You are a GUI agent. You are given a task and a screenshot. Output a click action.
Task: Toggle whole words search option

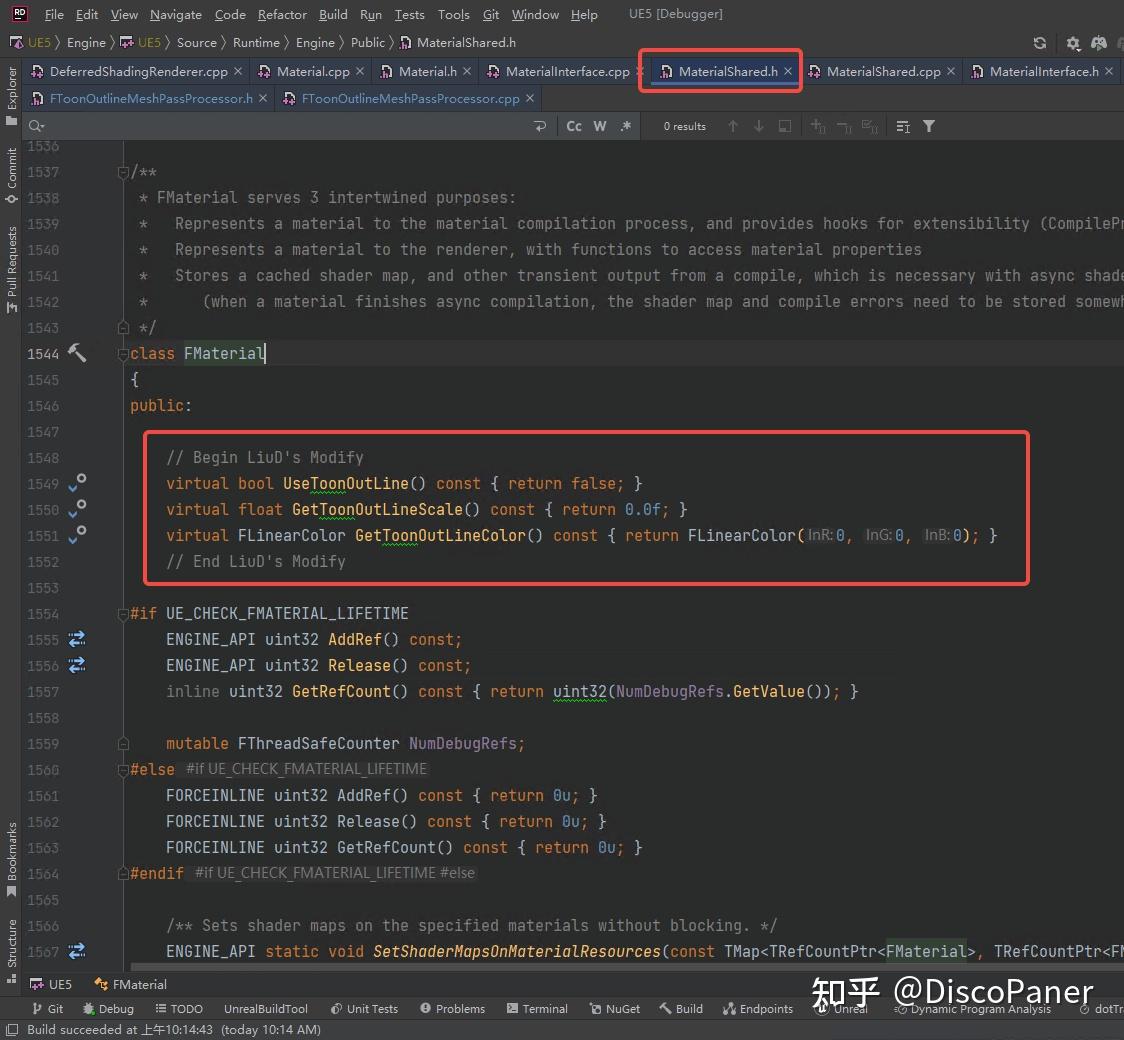[x=599, y=126]
